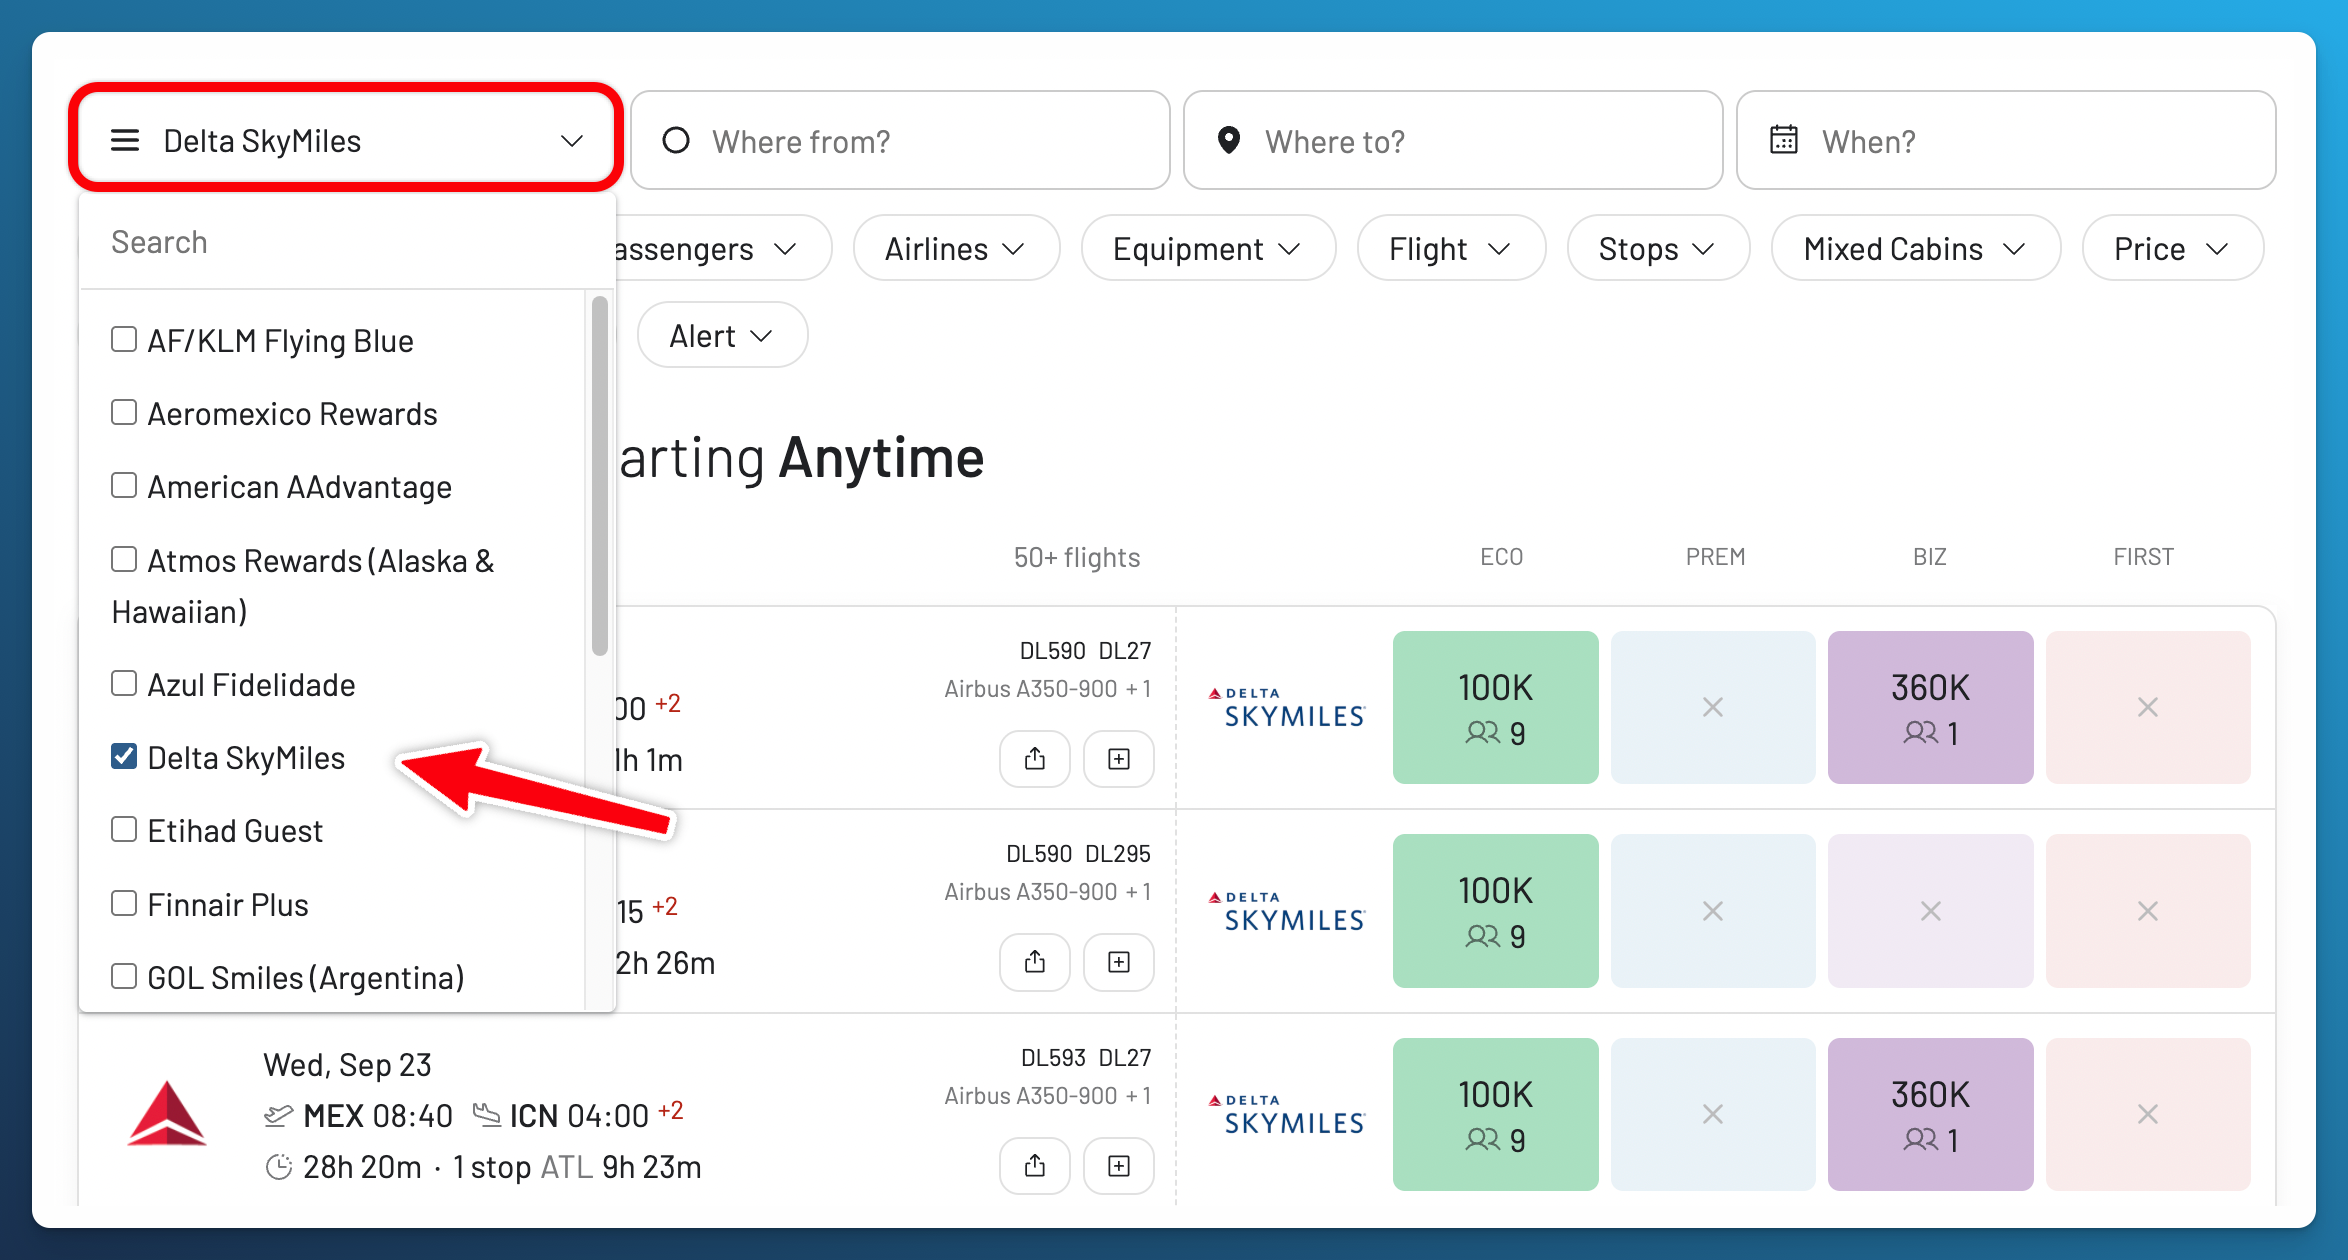Select Finnair Plus checkbox
2348x1260 pixels.
pos(124,903)
